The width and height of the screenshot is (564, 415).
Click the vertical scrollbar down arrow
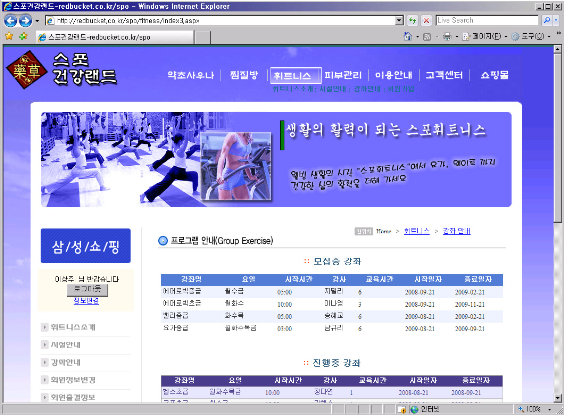pos(558,398)
